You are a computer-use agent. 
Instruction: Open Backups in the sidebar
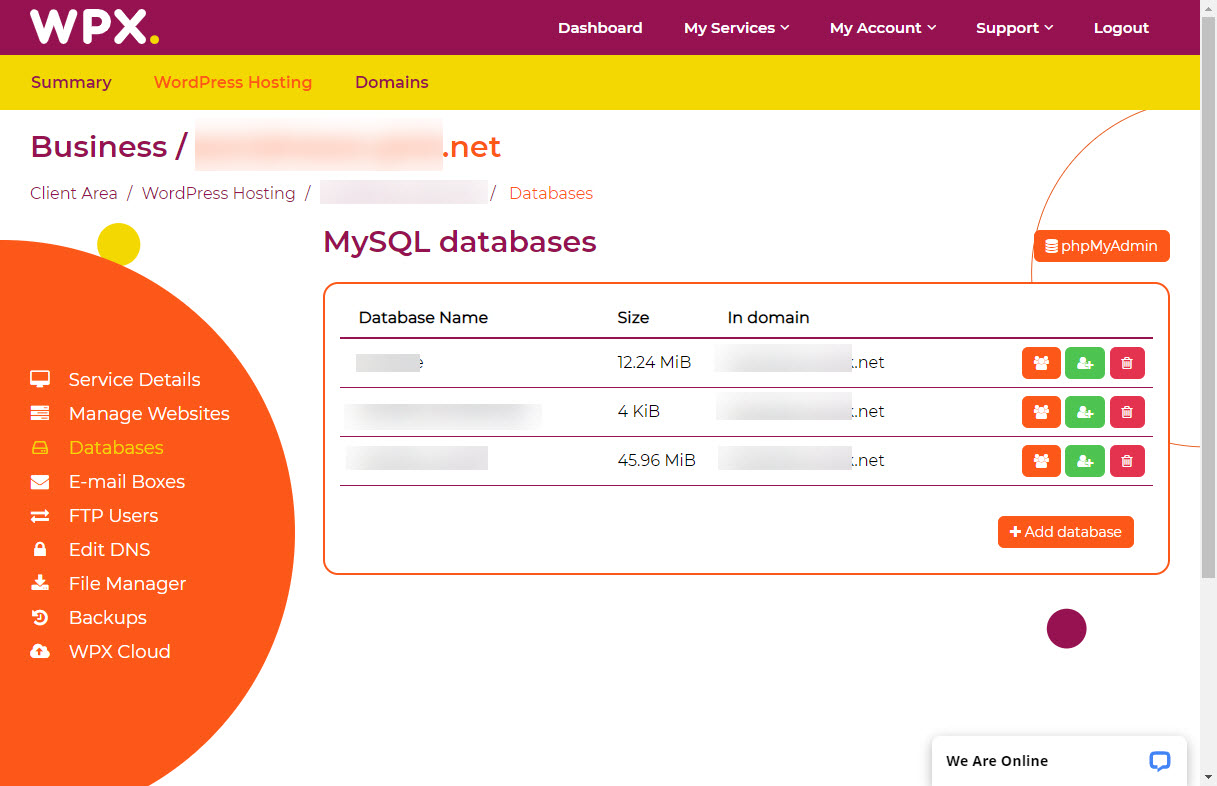108,617
